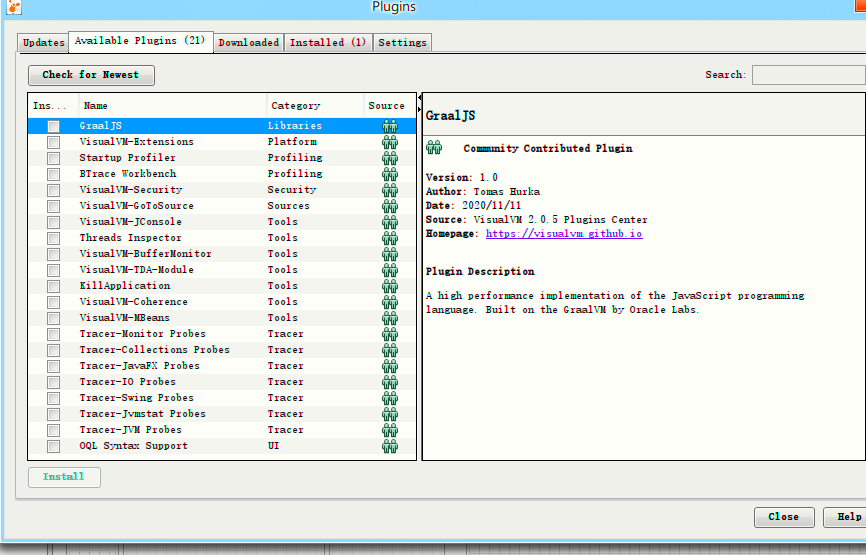Switch to the Downloaded tab
The image size is (866, 555).
(249, 43)
